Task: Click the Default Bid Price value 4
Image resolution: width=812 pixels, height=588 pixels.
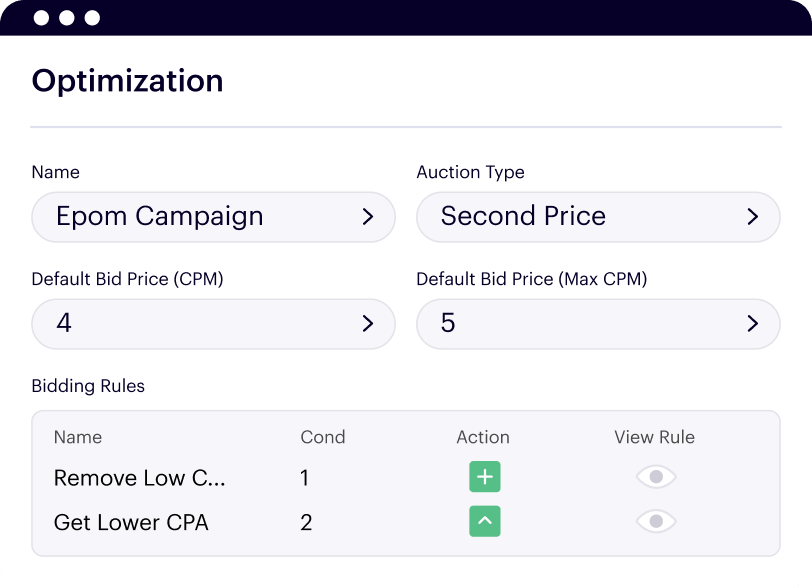Action: coord(64,323)
